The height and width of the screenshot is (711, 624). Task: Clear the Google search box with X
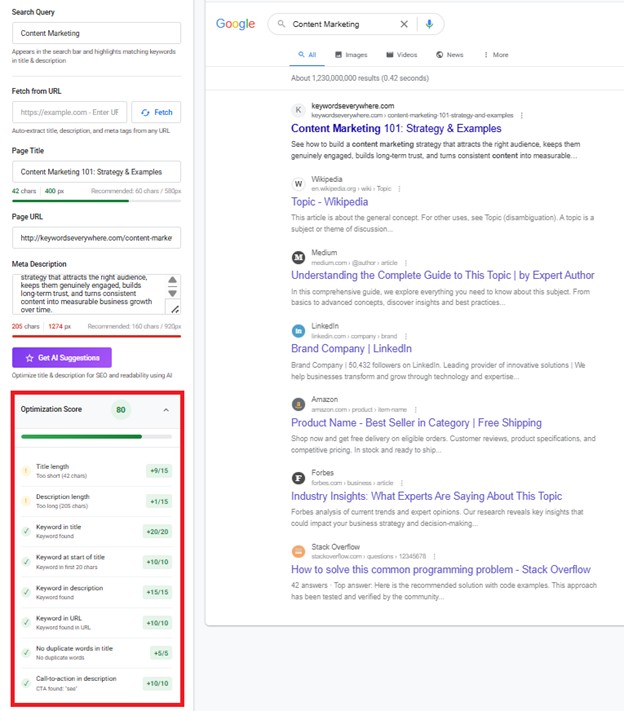pyautogui.click(x=404, y=24)
